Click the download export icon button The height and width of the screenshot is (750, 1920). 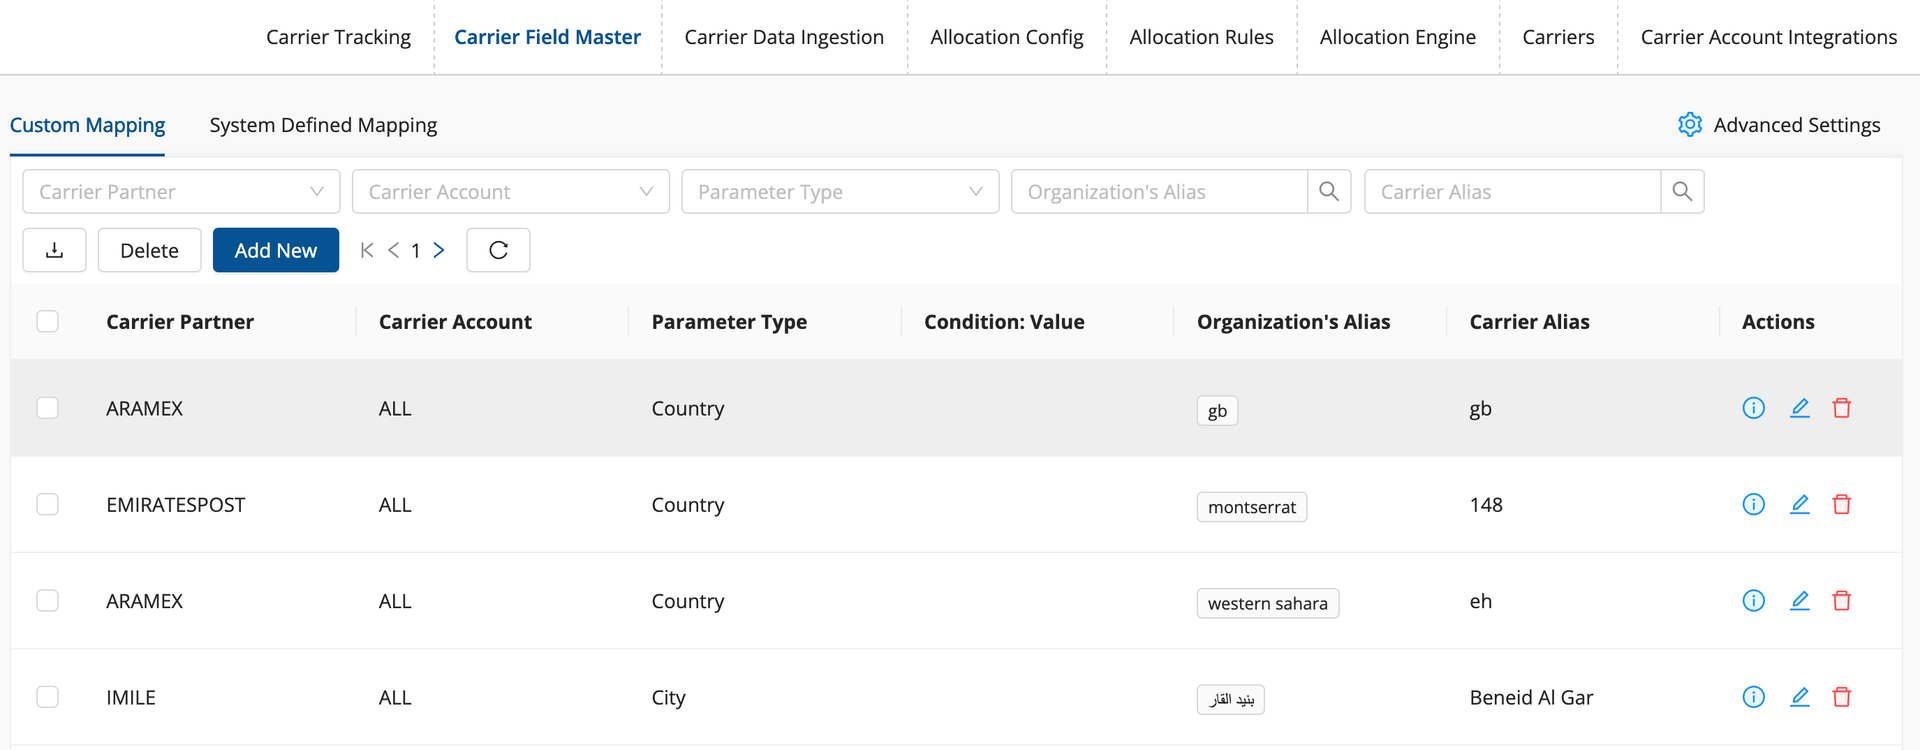click(54, 250)
